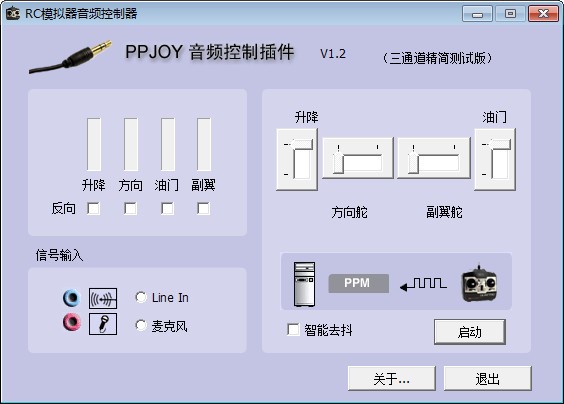Viewport: 564px width, 404px height.
Task: Click the computer tower icon
Action: [304, 284]
